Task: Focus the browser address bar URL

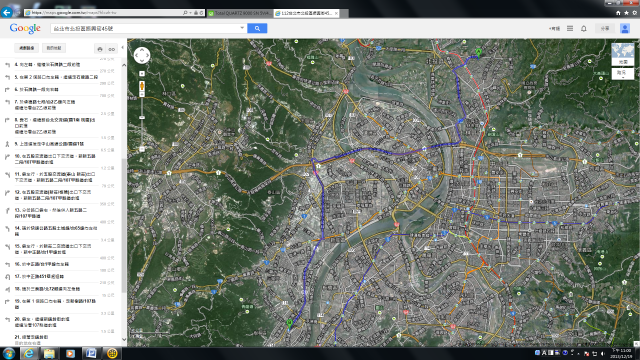Action: [x=106, y=13]
